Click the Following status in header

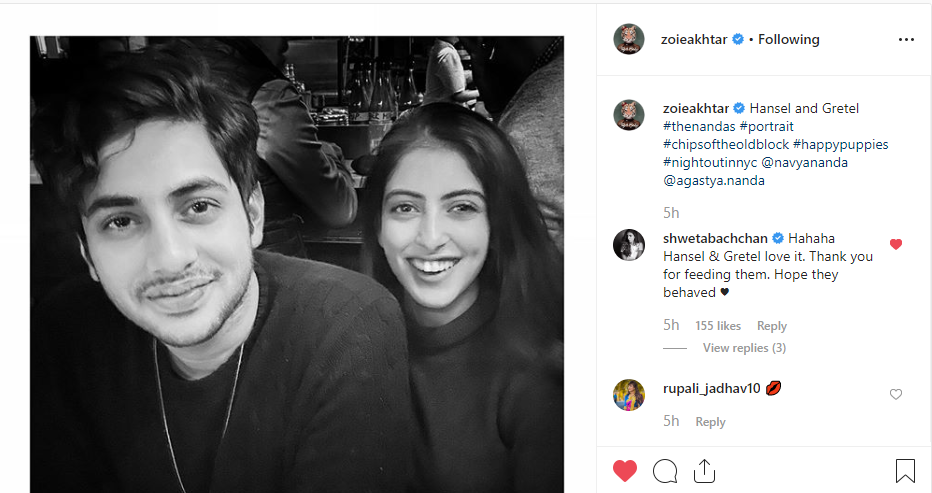(x=789, y=39)
